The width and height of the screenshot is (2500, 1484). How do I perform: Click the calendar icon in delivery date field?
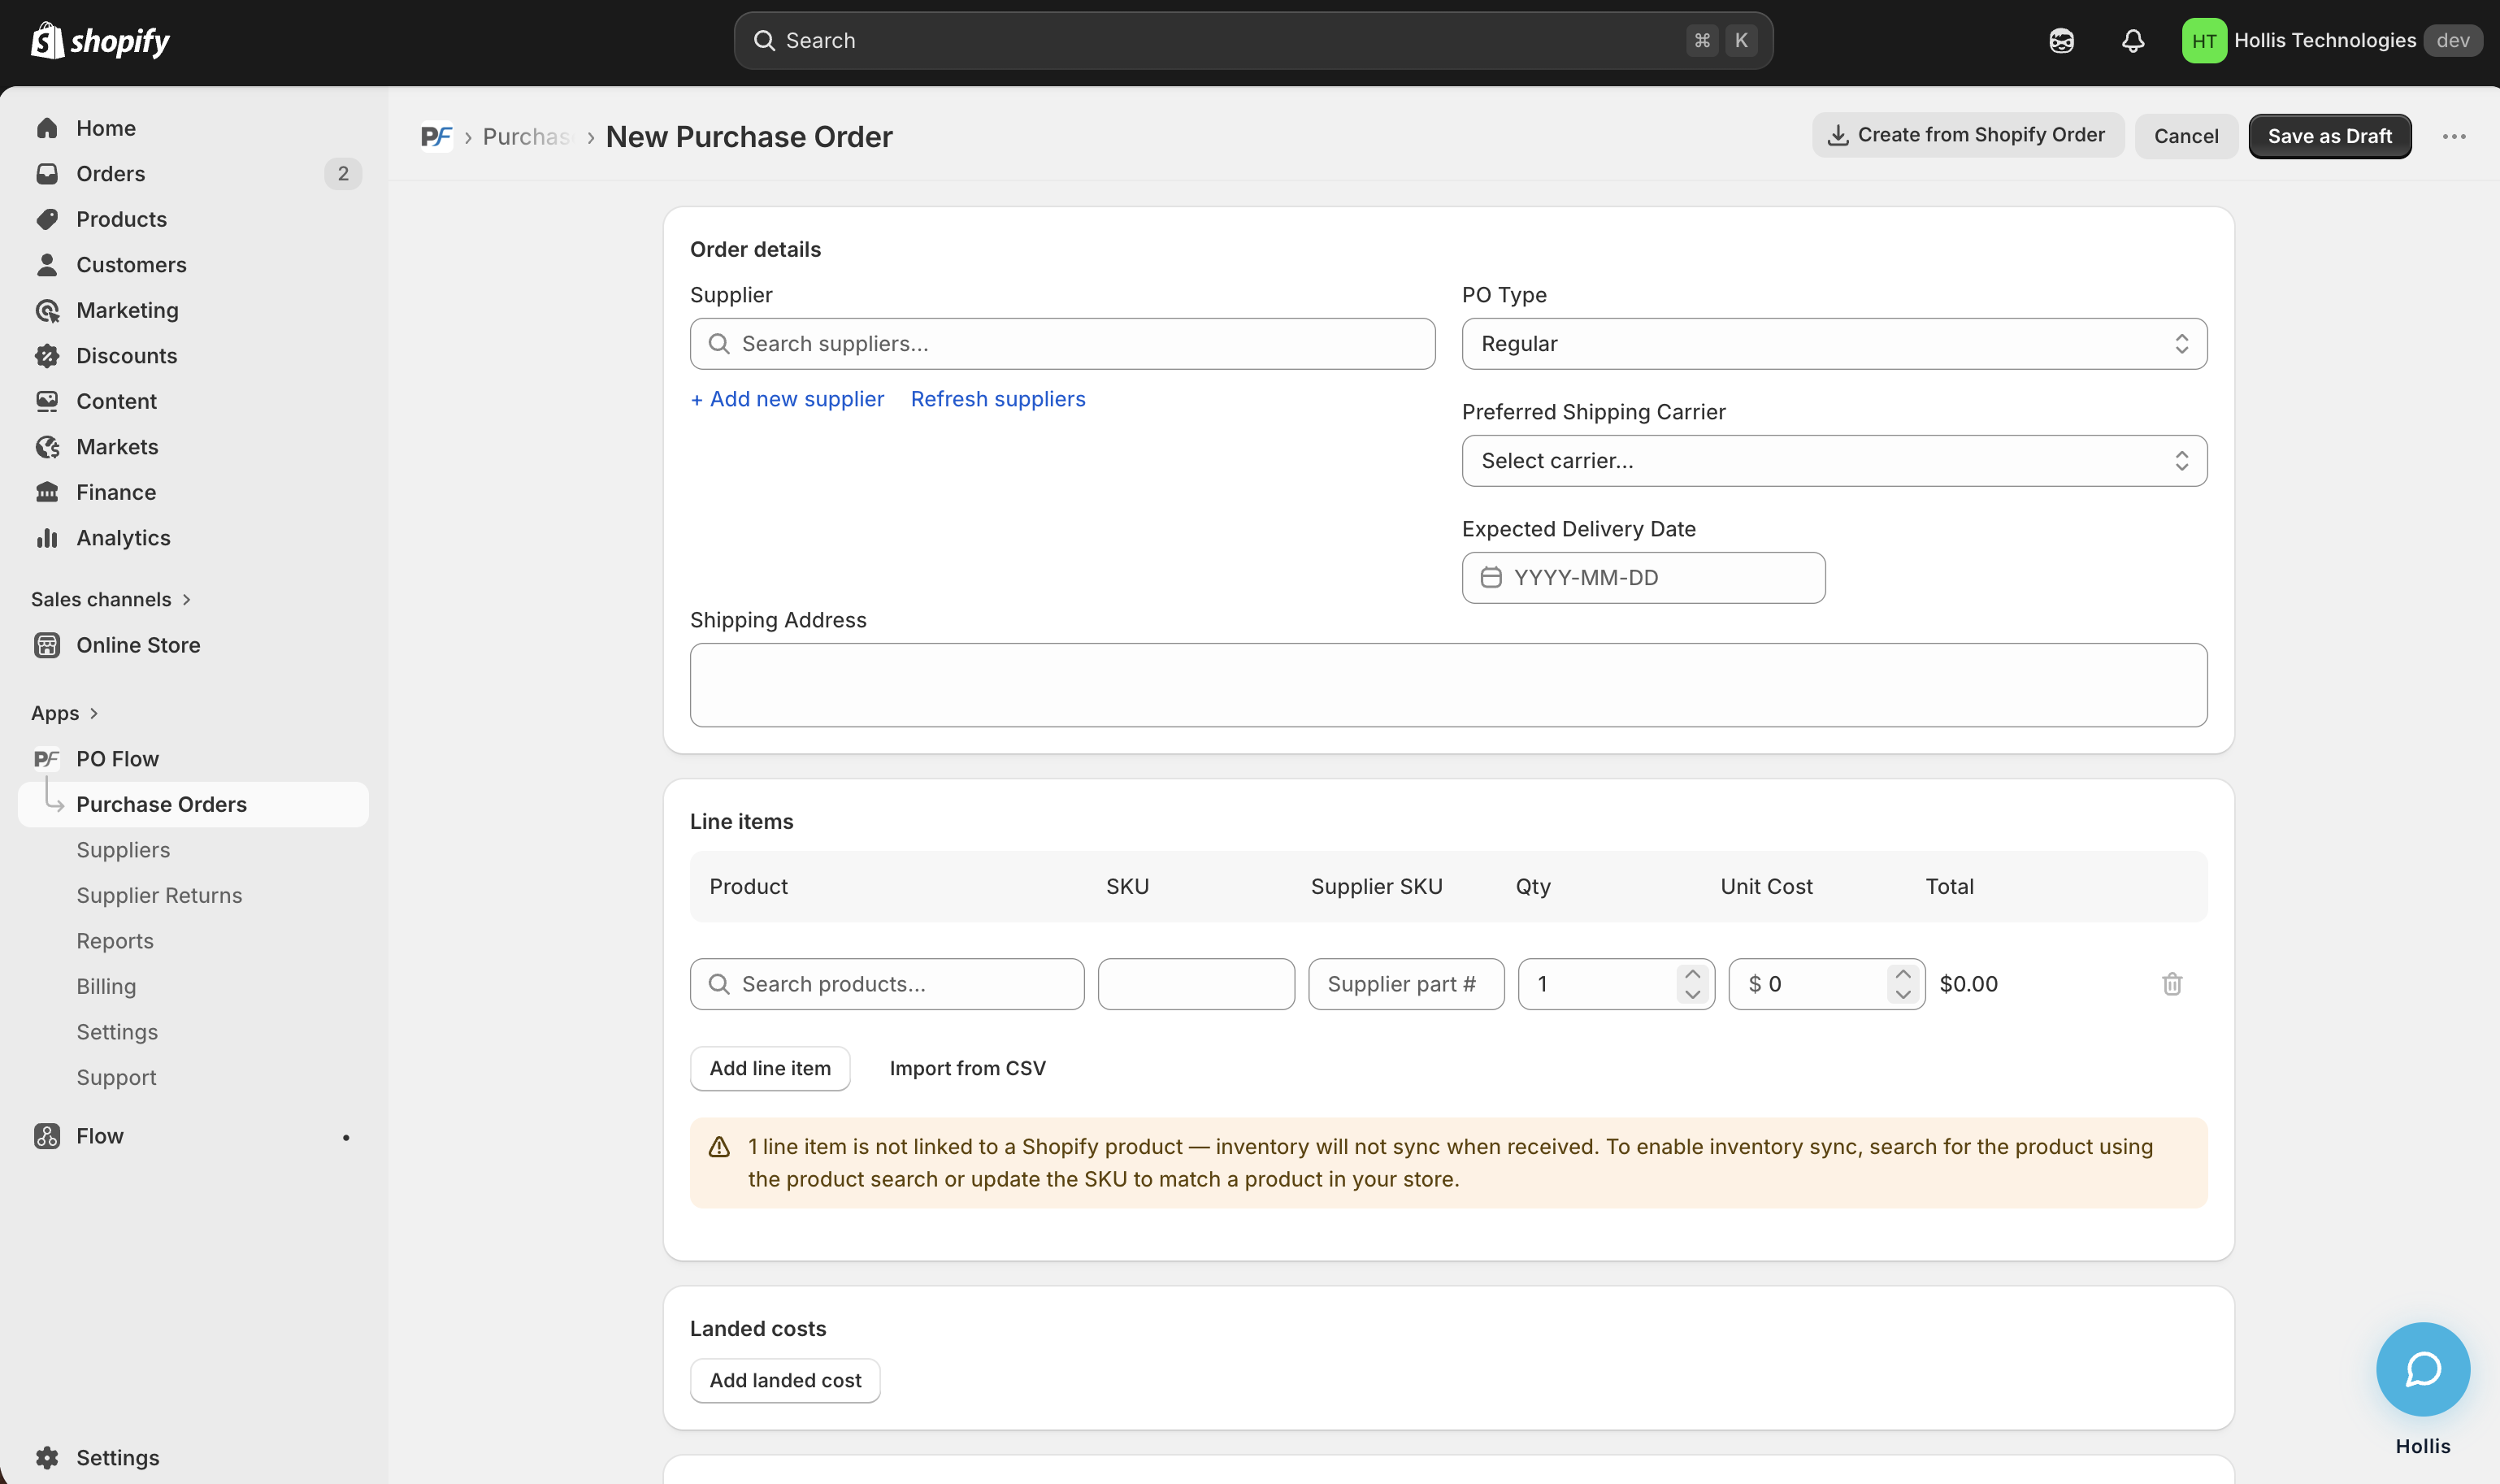pos(1490,578)
